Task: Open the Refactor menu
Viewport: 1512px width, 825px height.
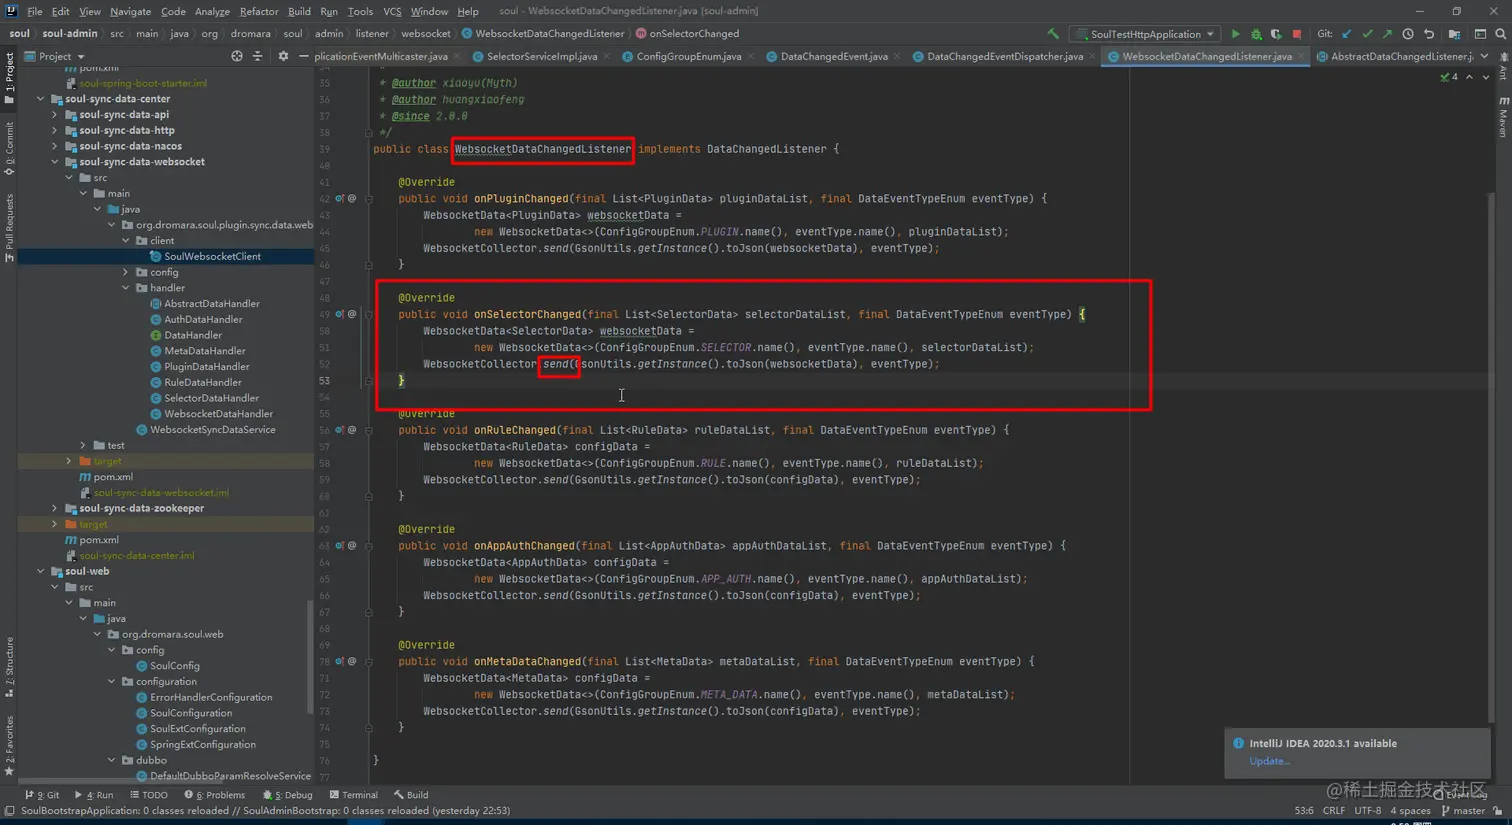Action: click(x=258, y=11)
